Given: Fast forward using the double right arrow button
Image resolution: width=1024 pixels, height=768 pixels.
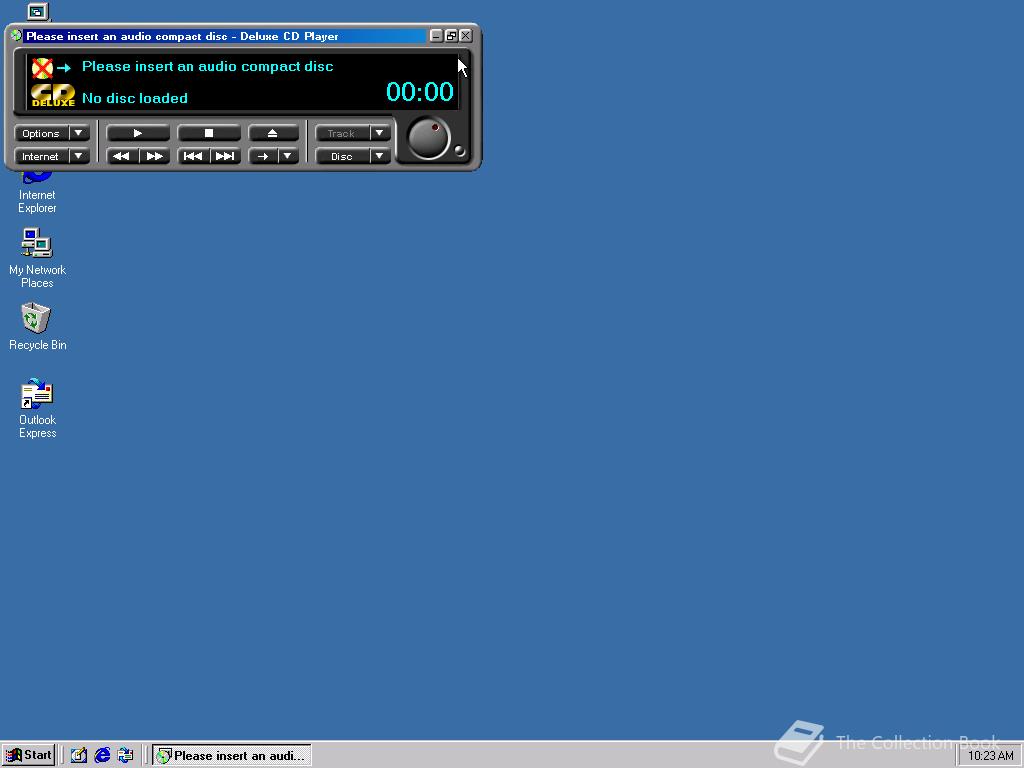Looking at the screenshot, I should click(155, 156).
